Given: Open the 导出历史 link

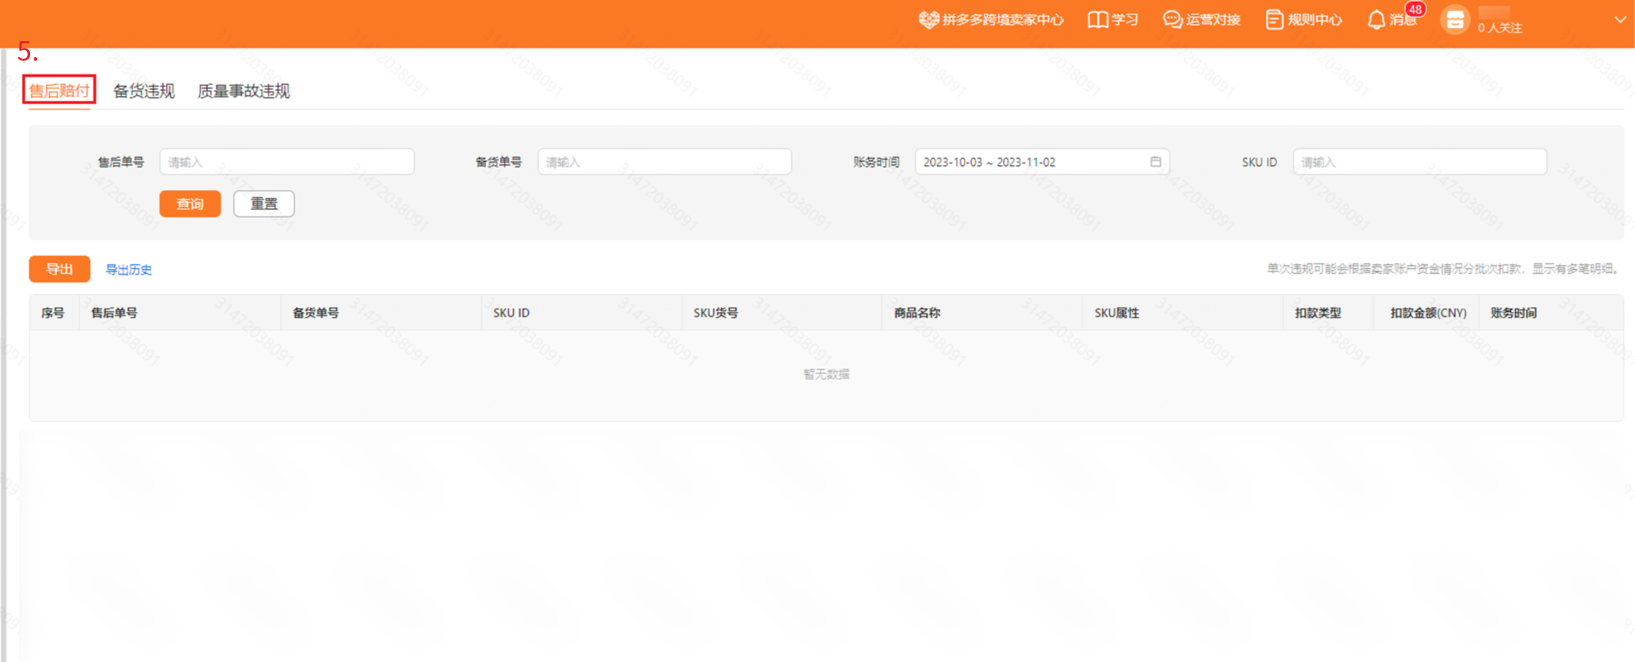Looking at the screenshot, I should click(x=129, y=270).
